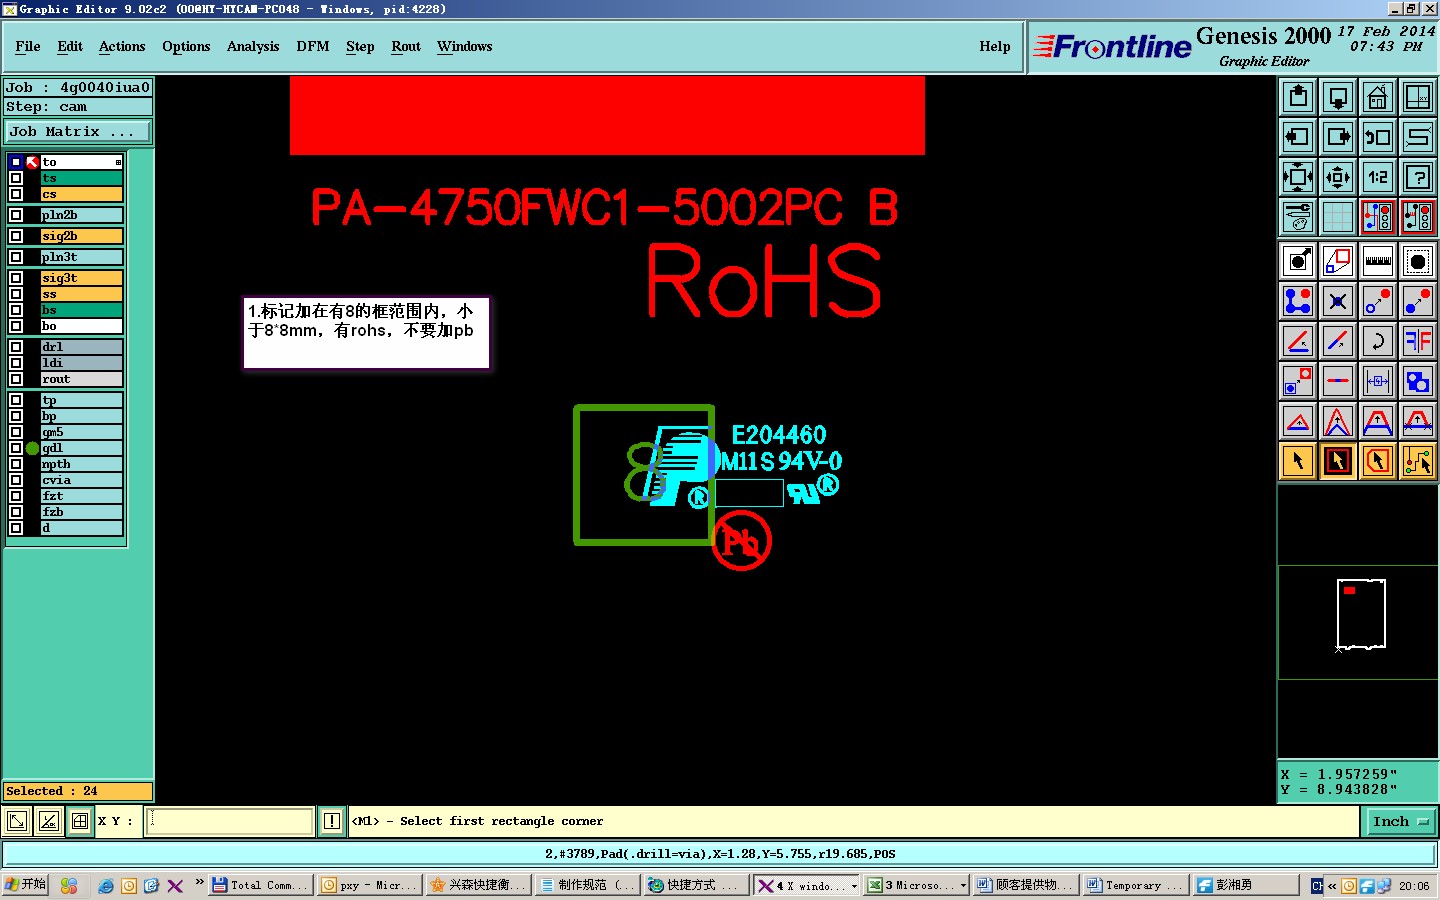Screen dimensions: 1440x900
Task: Open the Inch units selector
Action: pyautogui.click(x=1401, y=821)
